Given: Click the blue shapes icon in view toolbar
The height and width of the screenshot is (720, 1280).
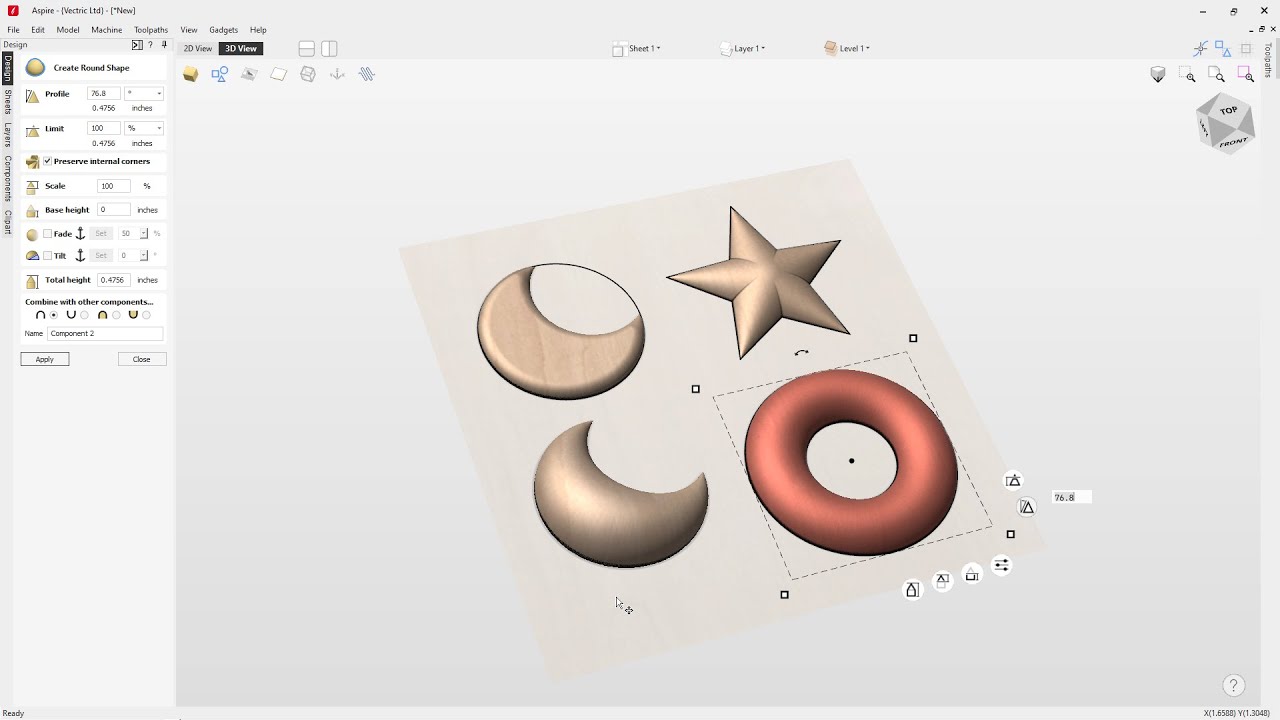Looking at the screenshot, I should pos(220,74).
